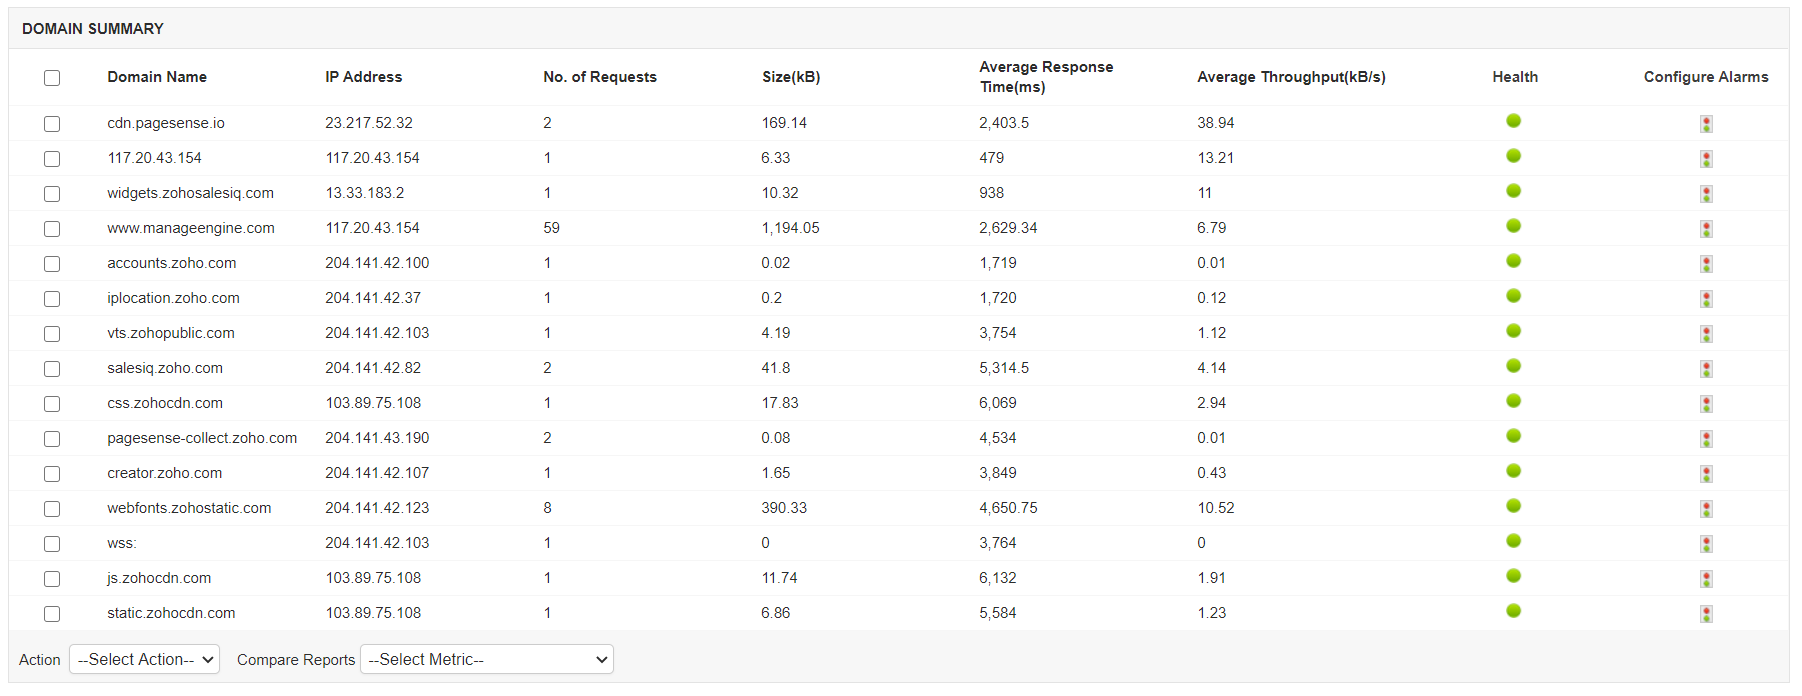Configure alarm for static.zohocdn.com

tap(1706, 614)
